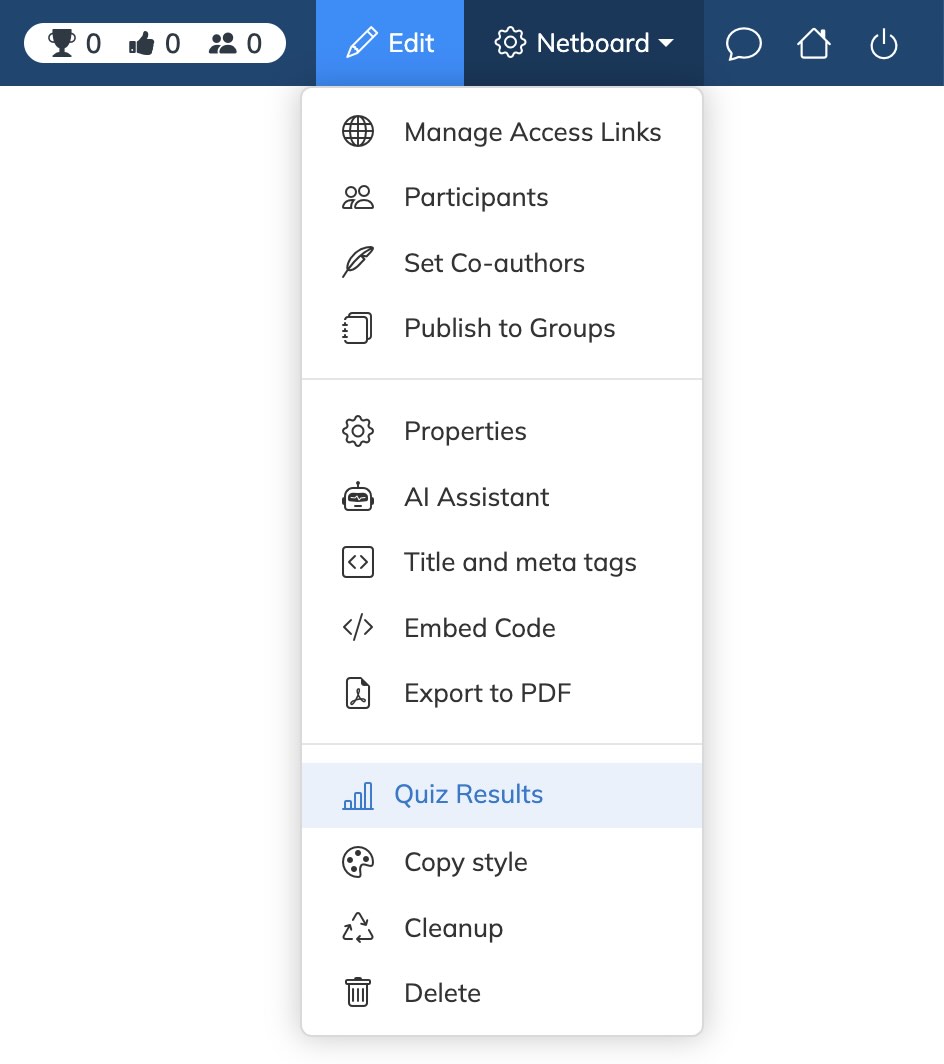Viewport: 944px width, 1064px height.
Task: Select Cleanup menu entry
Action: pos(502,928)
